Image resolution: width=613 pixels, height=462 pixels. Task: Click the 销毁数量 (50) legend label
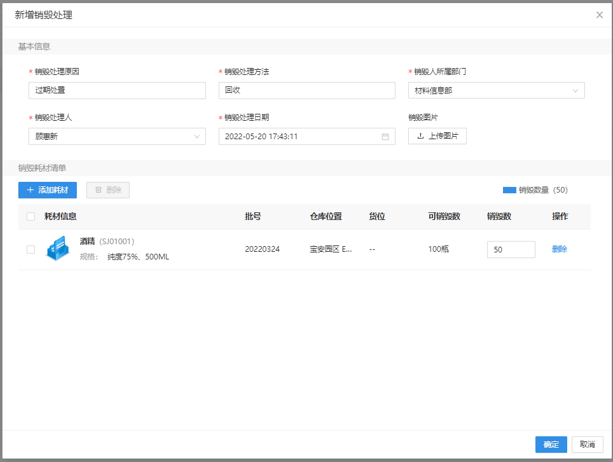[x=543, y=190]
